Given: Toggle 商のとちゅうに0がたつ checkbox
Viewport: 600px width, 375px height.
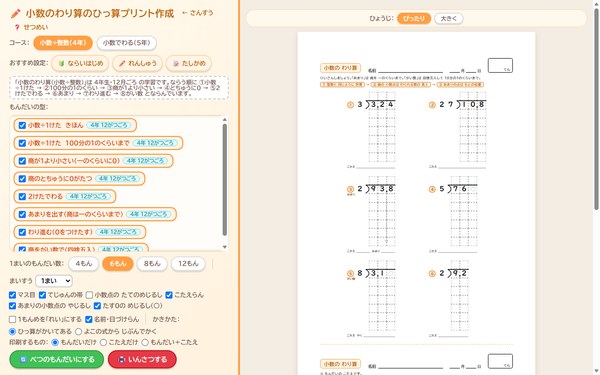Looking at the screenshot, I should pos(22,179).
